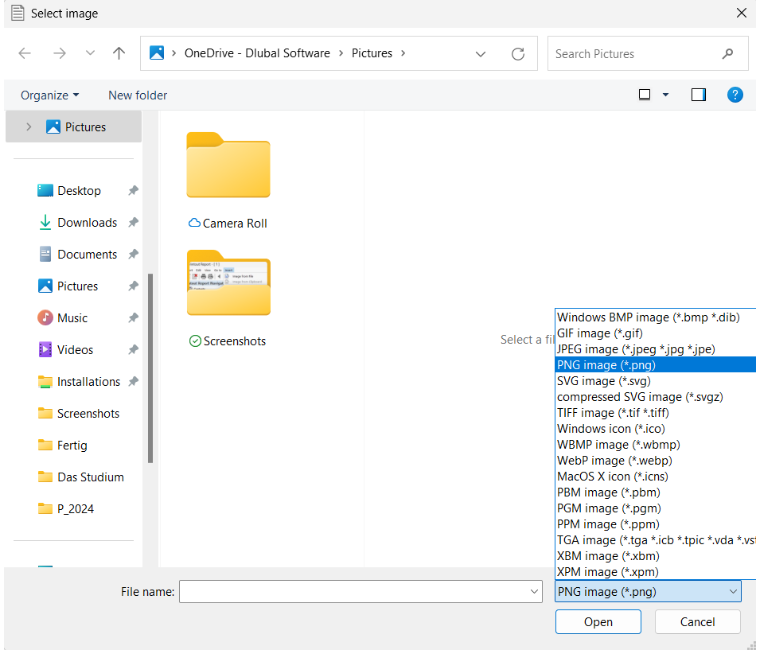Expand address bar history dropdown
760x650 pixels.
coord(480,54)
